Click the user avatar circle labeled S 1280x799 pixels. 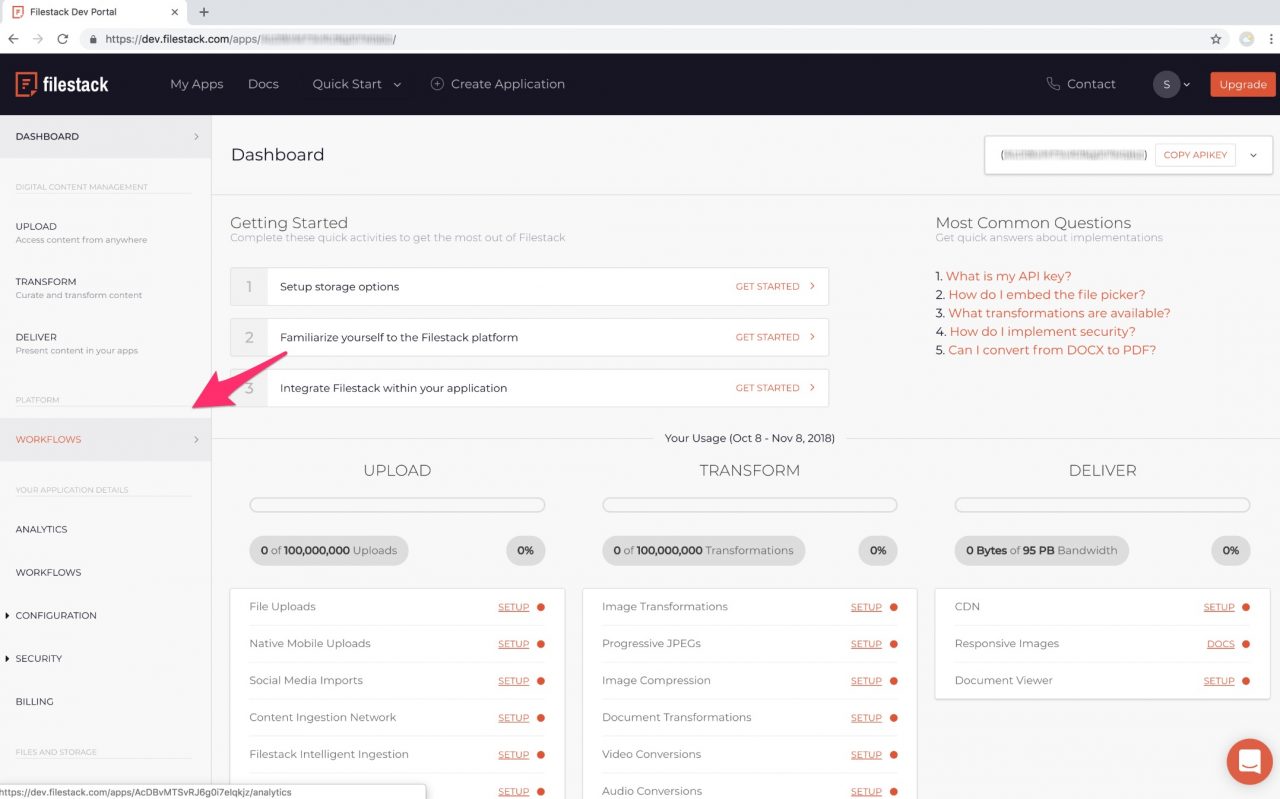click(1166, 84)
